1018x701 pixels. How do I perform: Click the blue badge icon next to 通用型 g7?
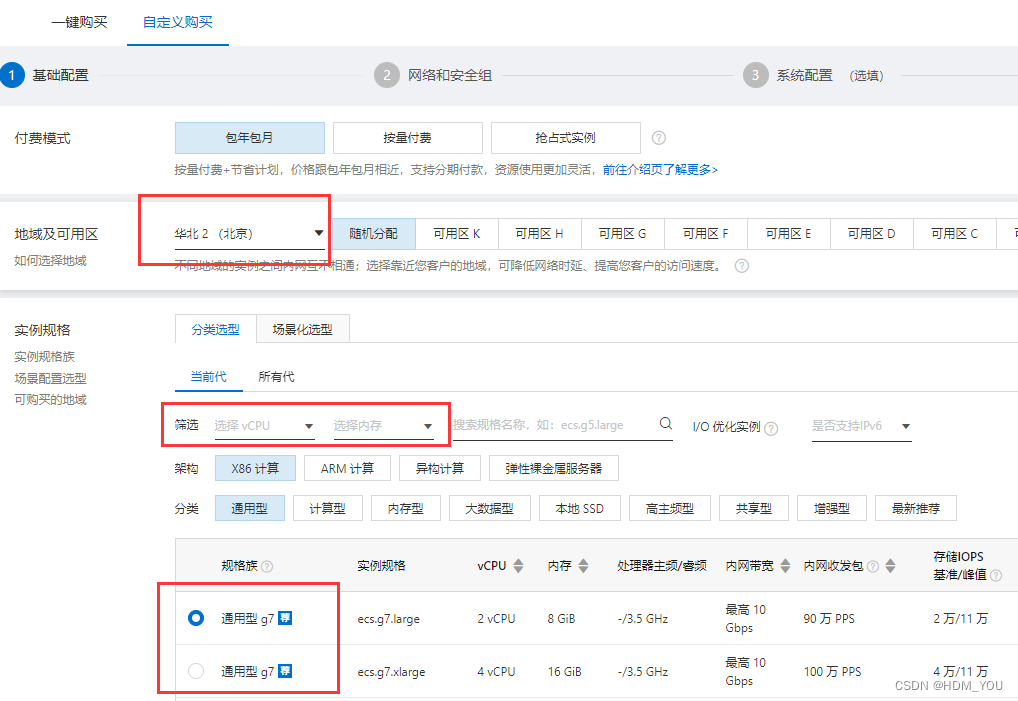click(285, 618)
